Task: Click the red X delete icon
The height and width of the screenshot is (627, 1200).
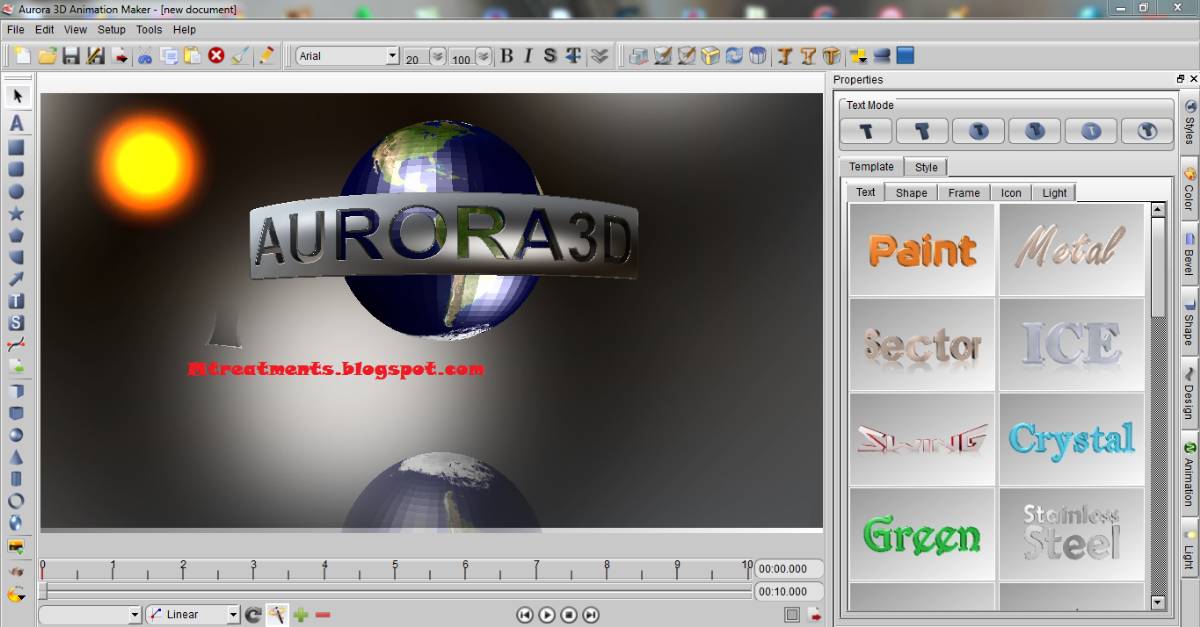Action: (x=217, y=56)
